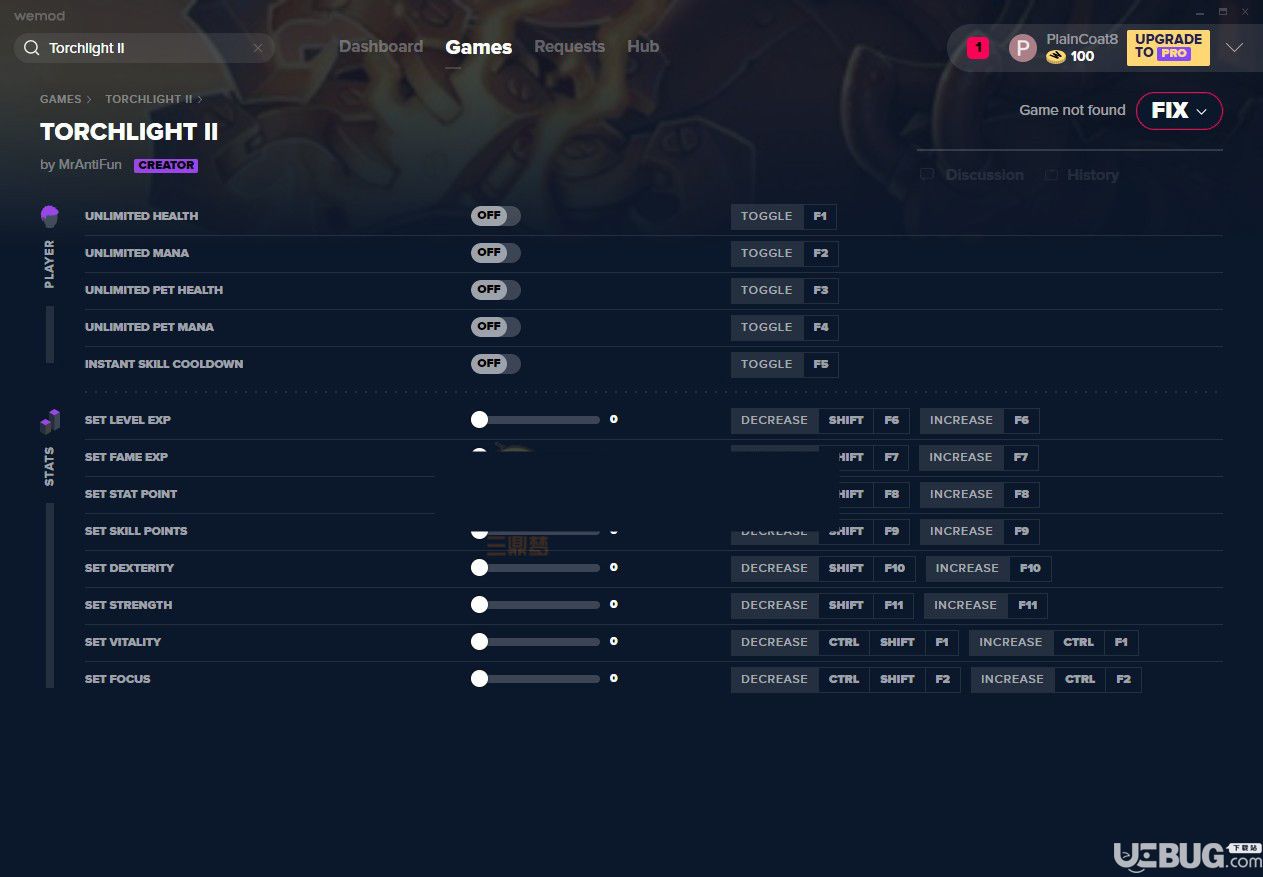Screen dimensions: 1263x877
Task: Click the Upgrade to Pro button
Action: click(x=1168, y=47)
